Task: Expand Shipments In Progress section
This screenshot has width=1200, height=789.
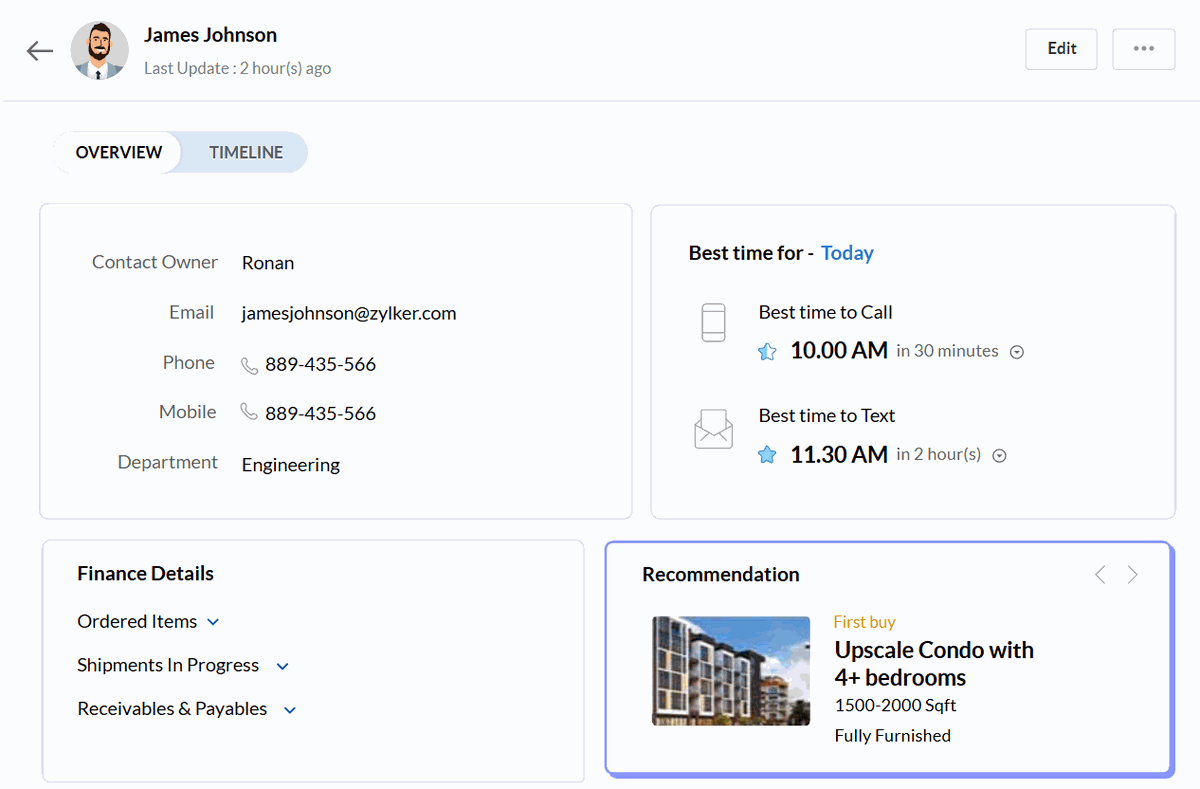Action: point(282,666)
